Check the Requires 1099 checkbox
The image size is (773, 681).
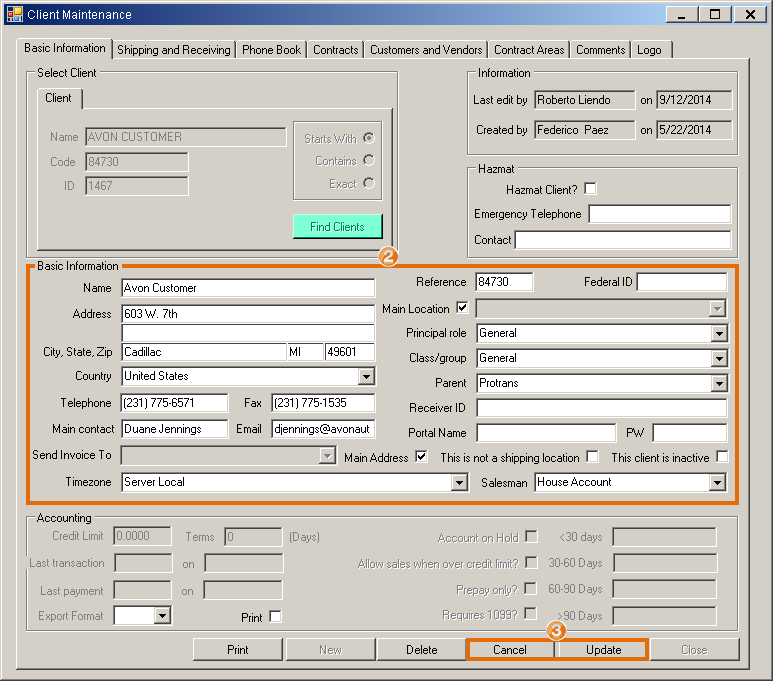click(x=530, y=614)
